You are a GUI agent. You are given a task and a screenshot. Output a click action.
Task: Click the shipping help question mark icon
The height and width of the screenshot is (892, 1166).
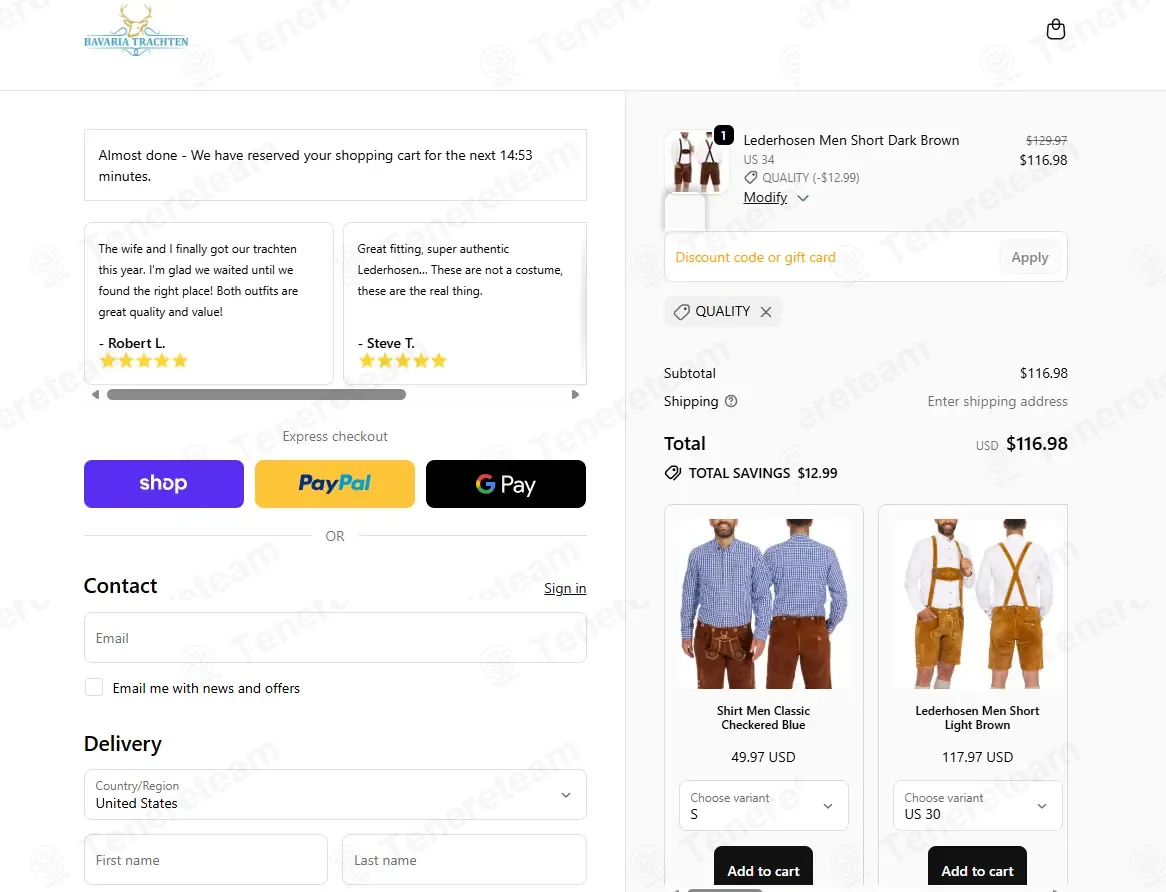coord(731,401)
